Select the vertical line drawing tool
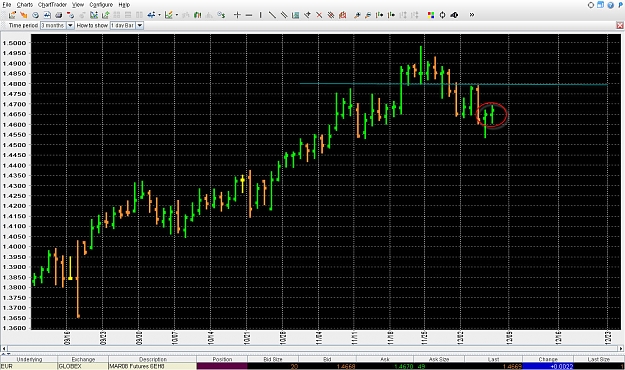This screenshot has height=370, width=625. coord(260,15)
